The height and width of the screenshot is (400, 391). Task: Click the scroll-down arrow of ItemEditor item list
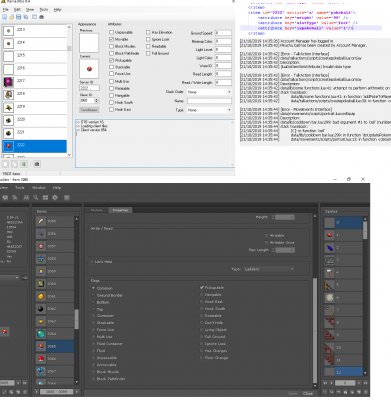69,155
